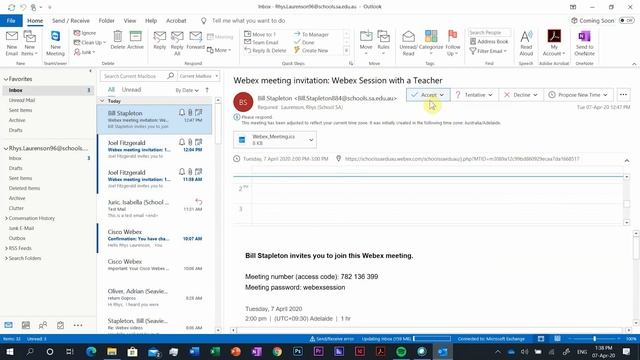Open the Send / Receive ribbon tab

(x=71, y=20)
